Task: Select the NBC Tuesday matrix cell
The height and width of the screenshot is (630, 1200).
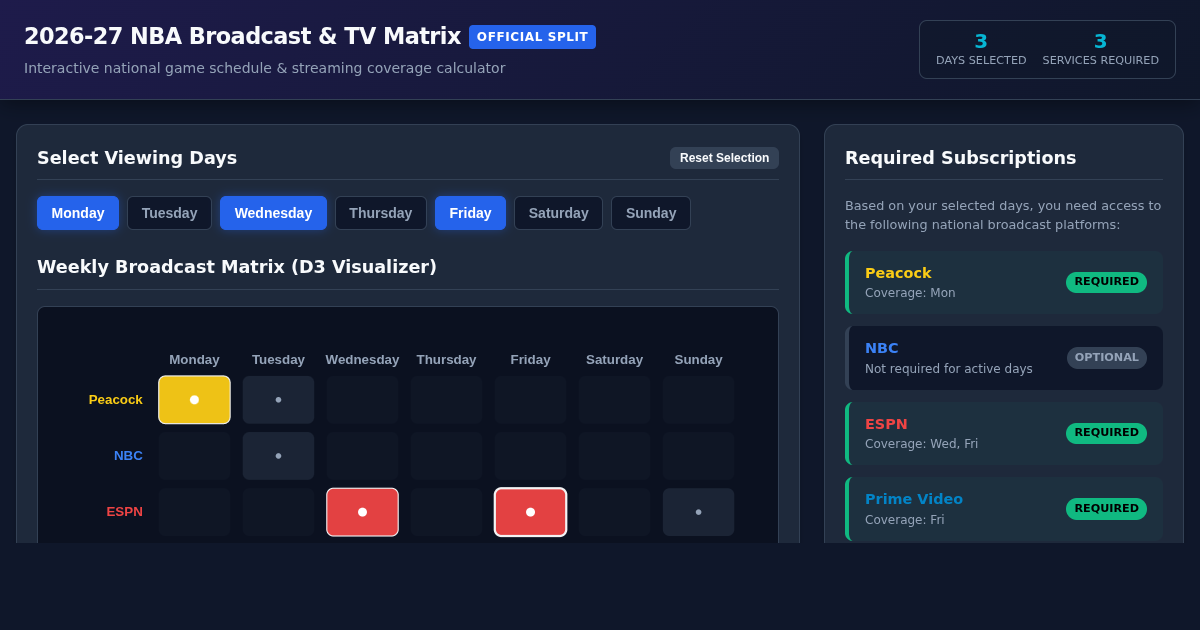Action: (278, 456)
